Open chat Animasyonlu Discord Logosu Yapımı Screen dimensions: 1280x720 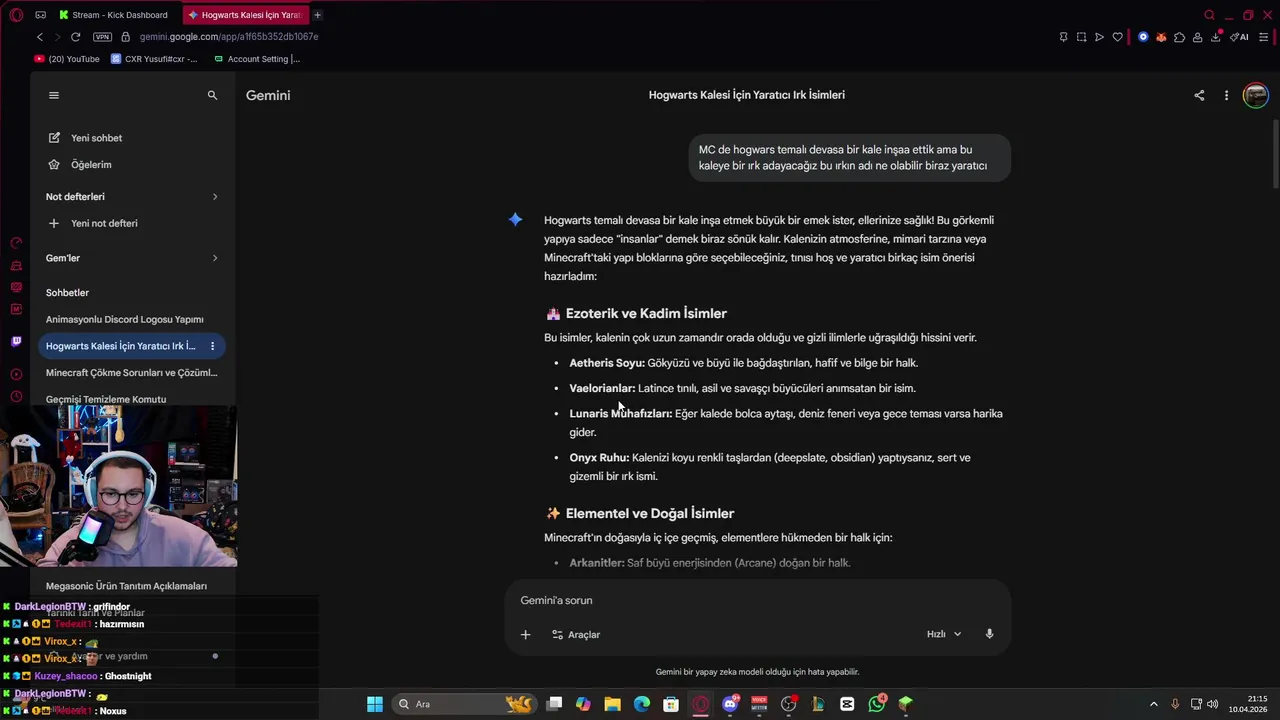[x=125, y=319]
